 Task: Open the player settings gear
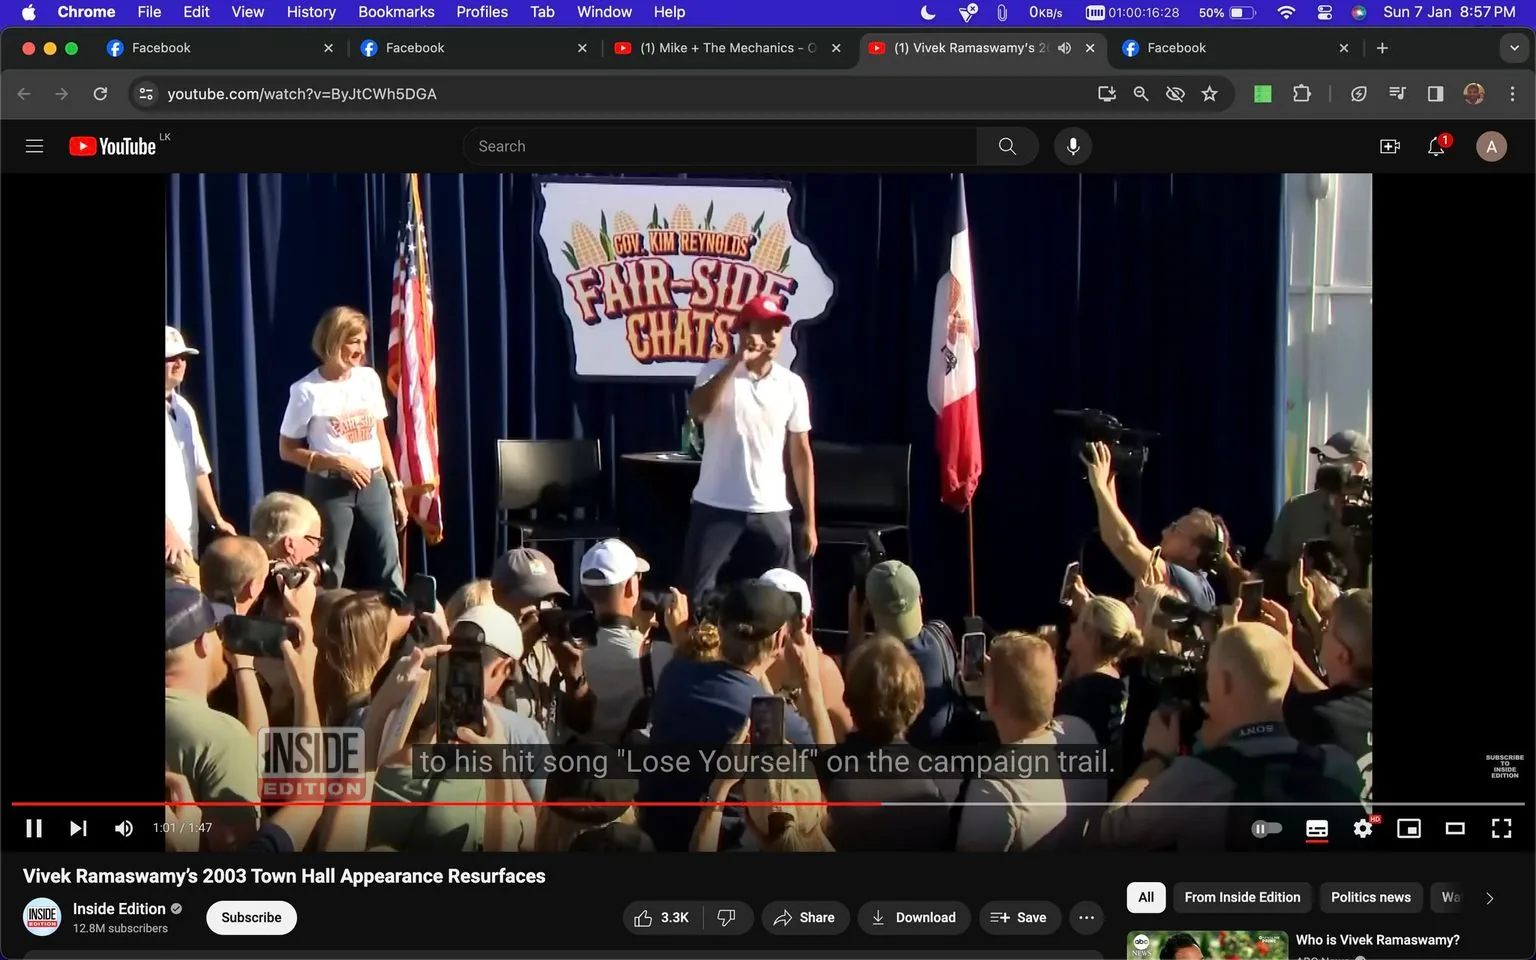(x=1362, y=828)
